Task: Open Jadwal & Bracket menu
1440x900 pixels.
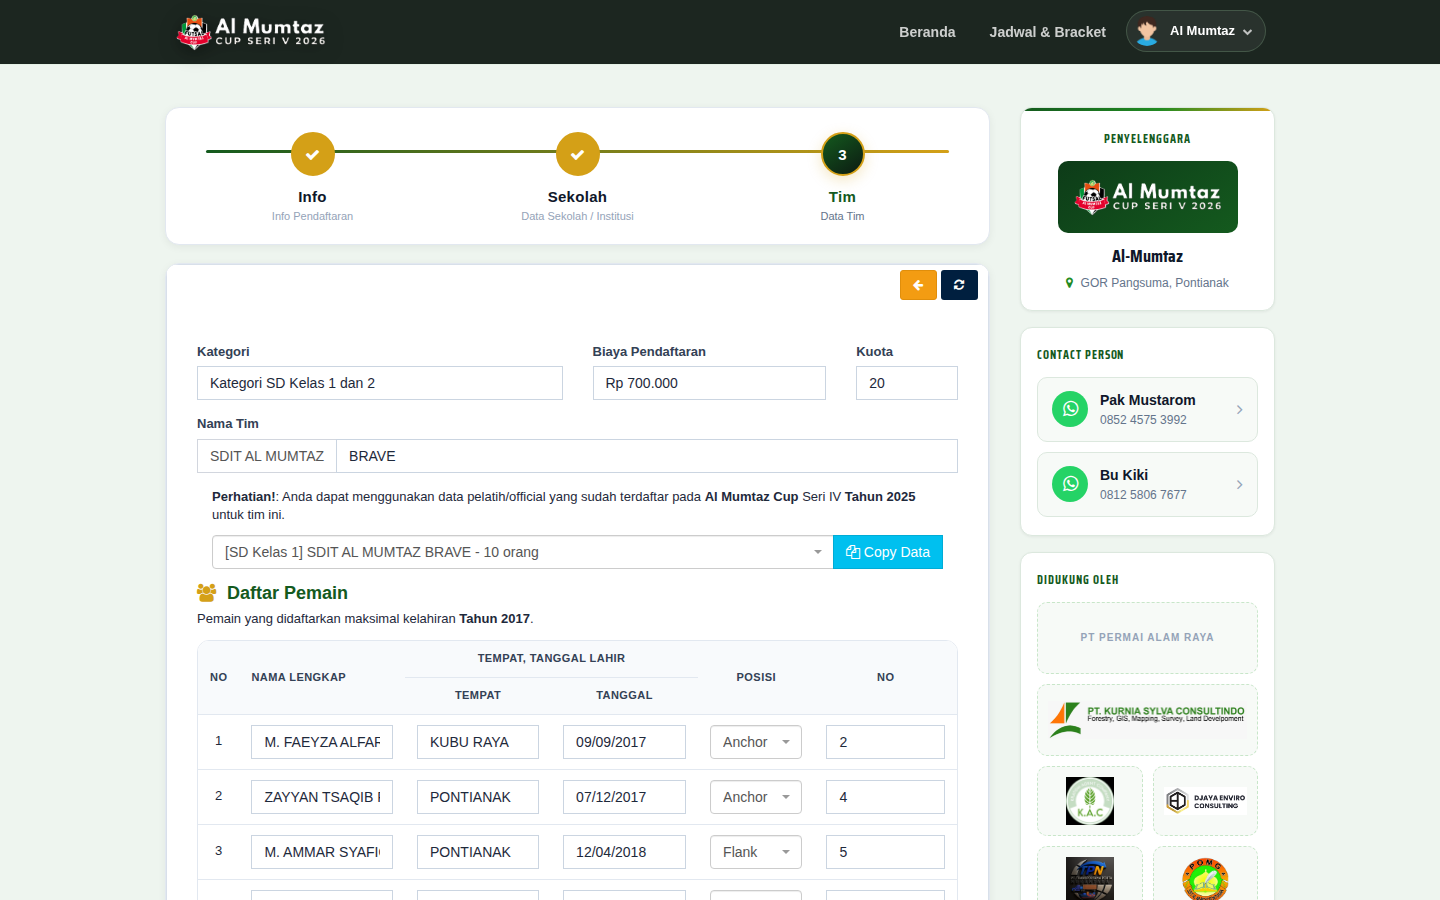Action: pyautogui.click(x=1047, y=32)
